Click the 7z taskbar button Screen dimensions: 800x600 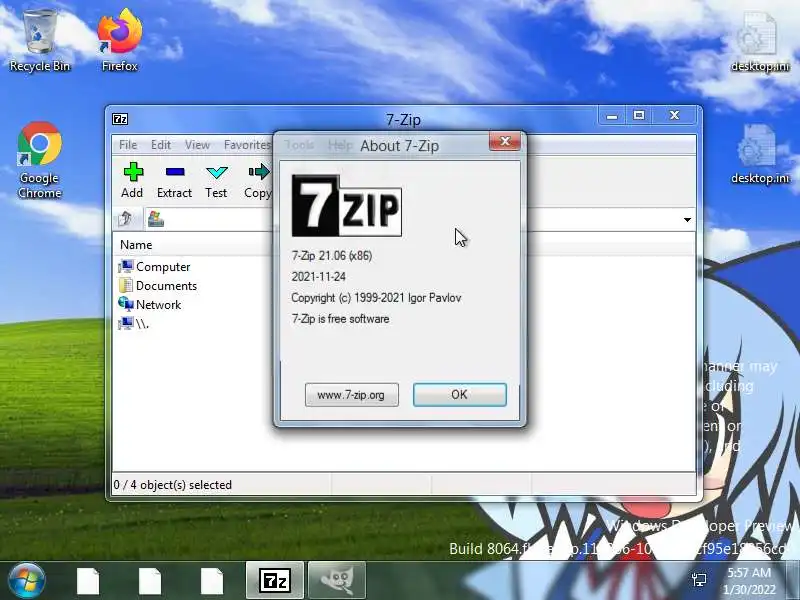(x=274, y=580)
